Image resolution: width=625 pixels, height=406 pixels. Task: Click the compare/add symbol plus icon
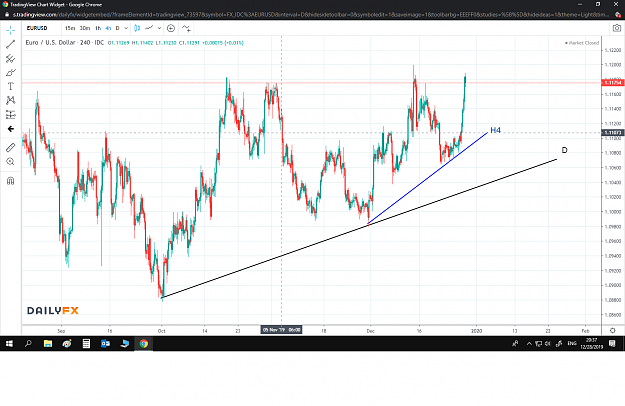171,28
